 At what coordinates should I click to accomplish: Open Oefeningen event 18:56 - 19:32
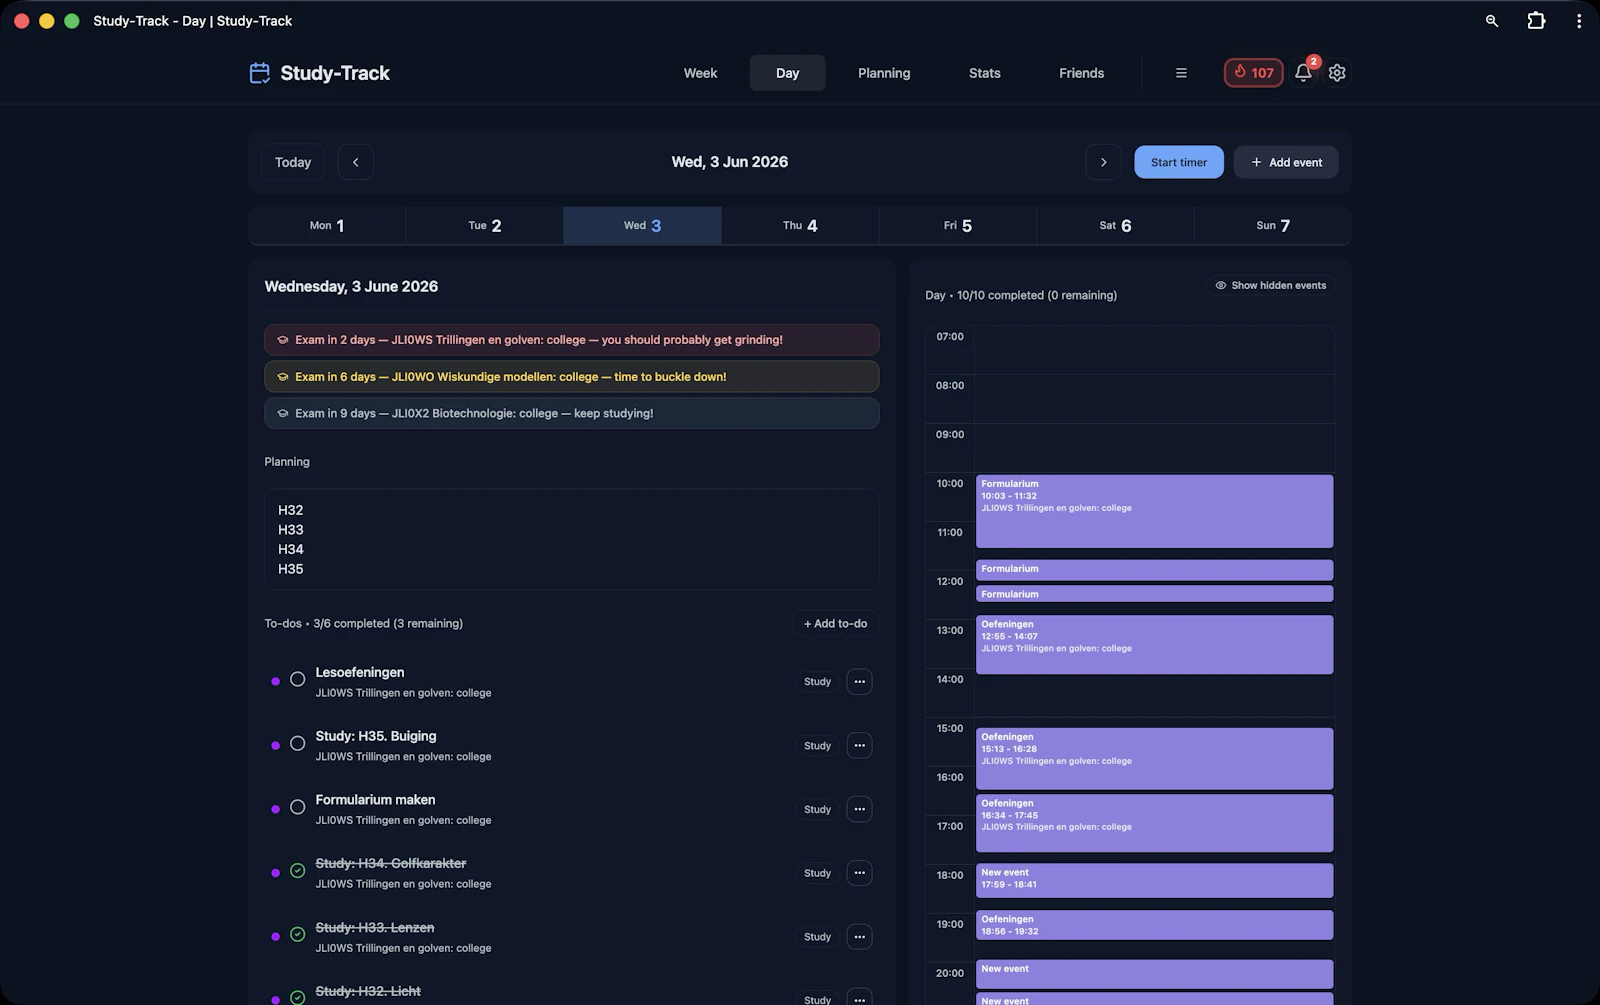pos(1154,925)
